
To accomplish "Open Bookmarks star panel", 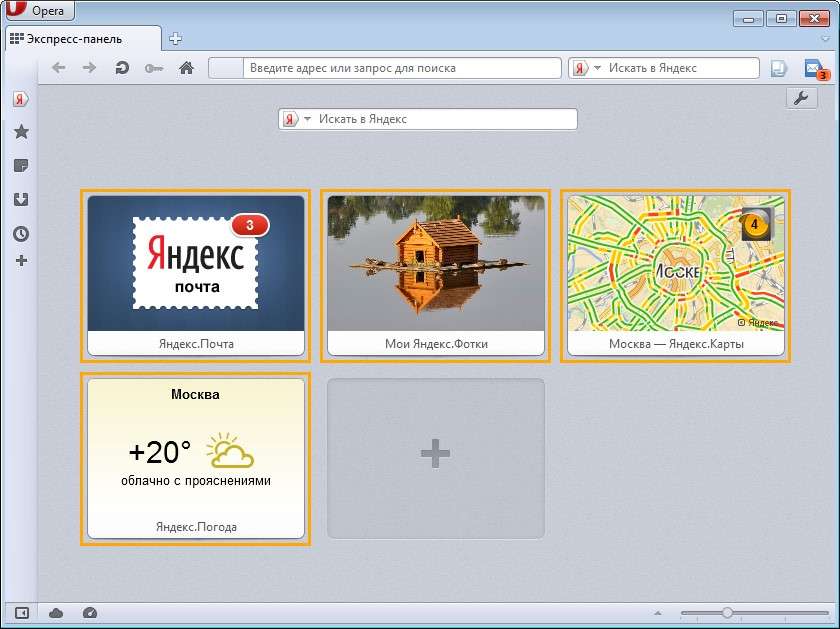I will (21, 132).
